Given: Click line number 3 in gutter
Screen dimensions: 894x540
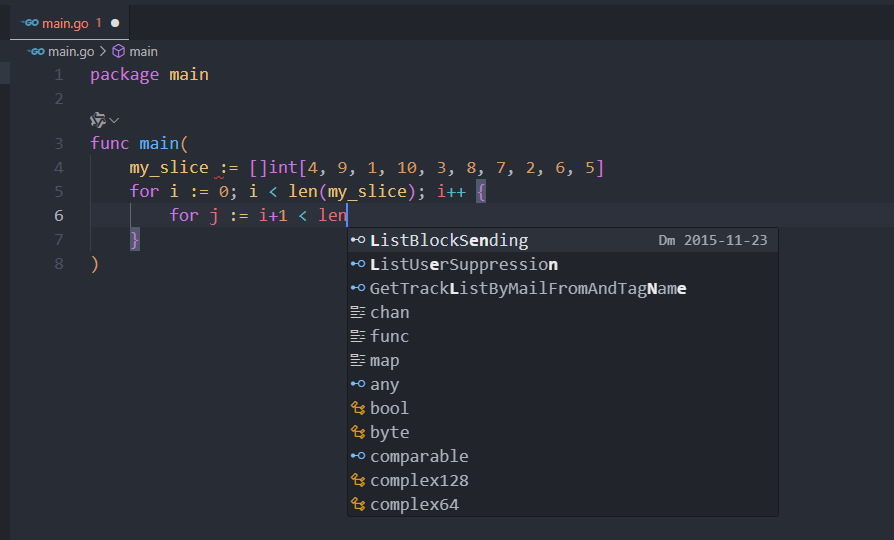Looking at the screenshot, I should [x=59, y=143].
